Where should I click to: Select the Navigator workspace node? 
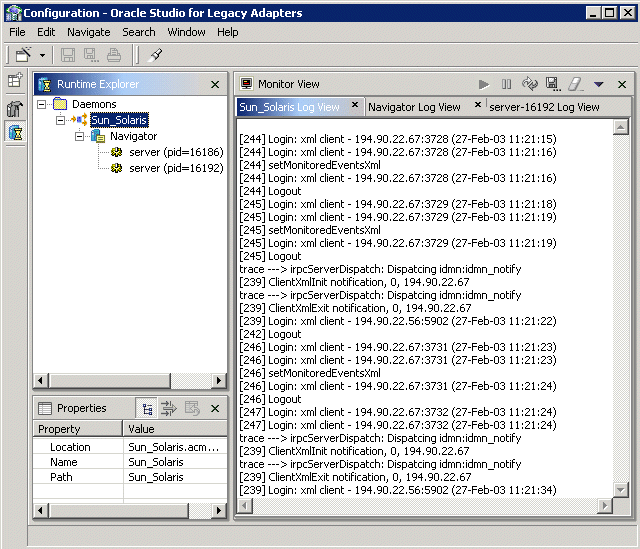tap(133, 136)
